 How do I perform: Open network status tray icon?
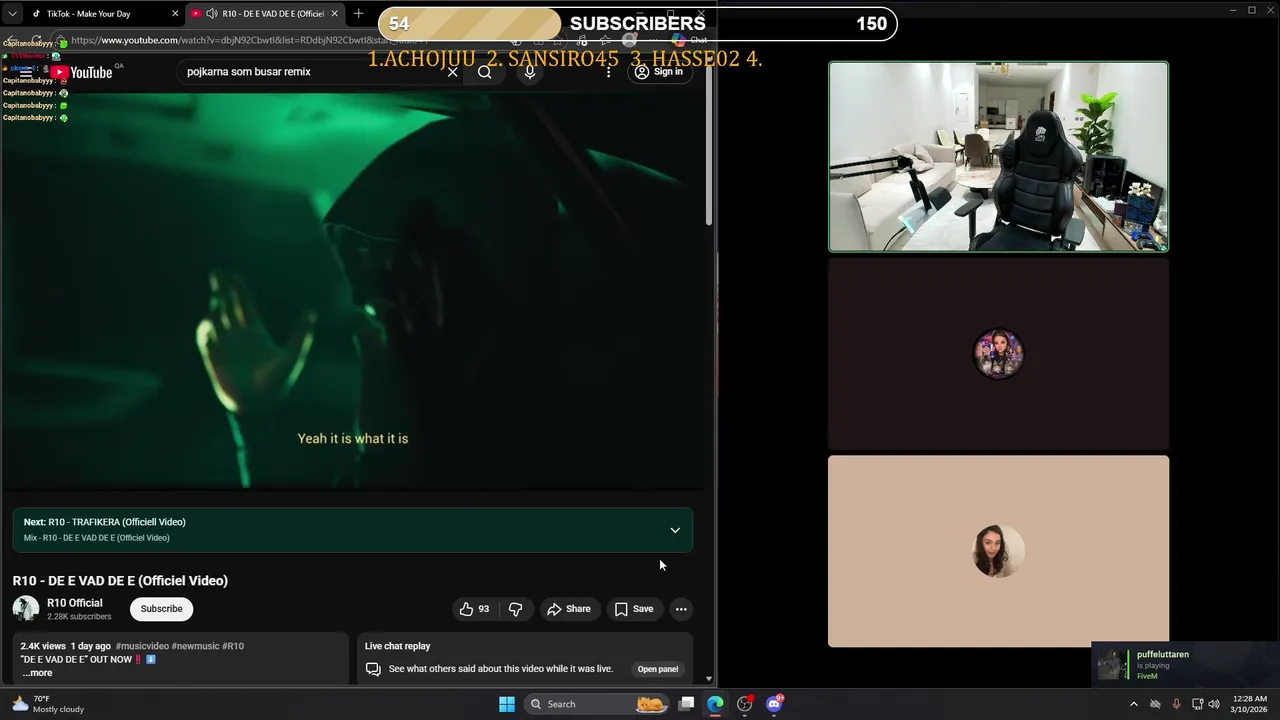(x=1197, y=704)
